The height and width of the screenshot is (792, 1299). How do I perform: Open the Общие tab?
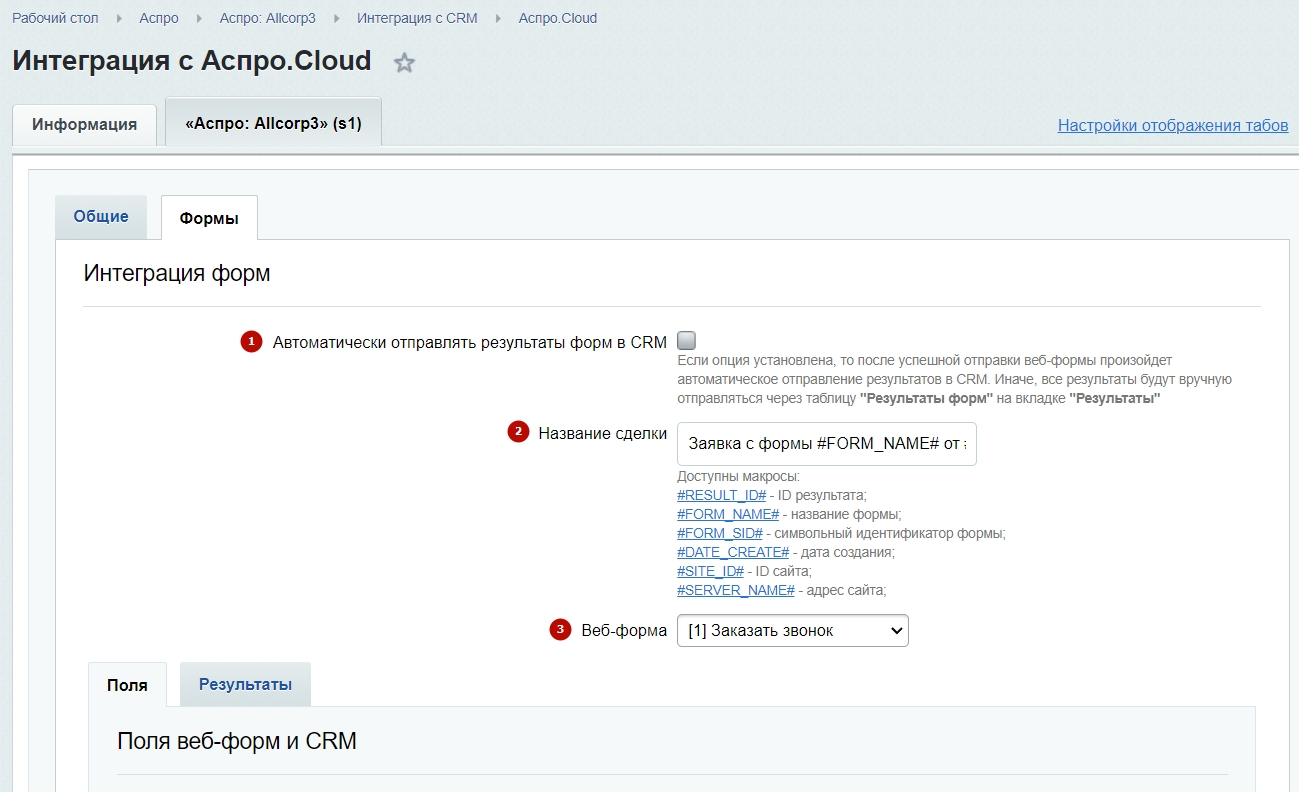(101, 217)
